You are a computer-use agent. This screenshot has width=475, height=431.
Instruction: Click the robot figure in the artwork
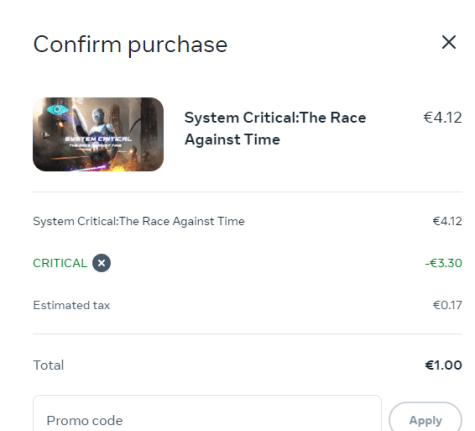coord(100,130)
